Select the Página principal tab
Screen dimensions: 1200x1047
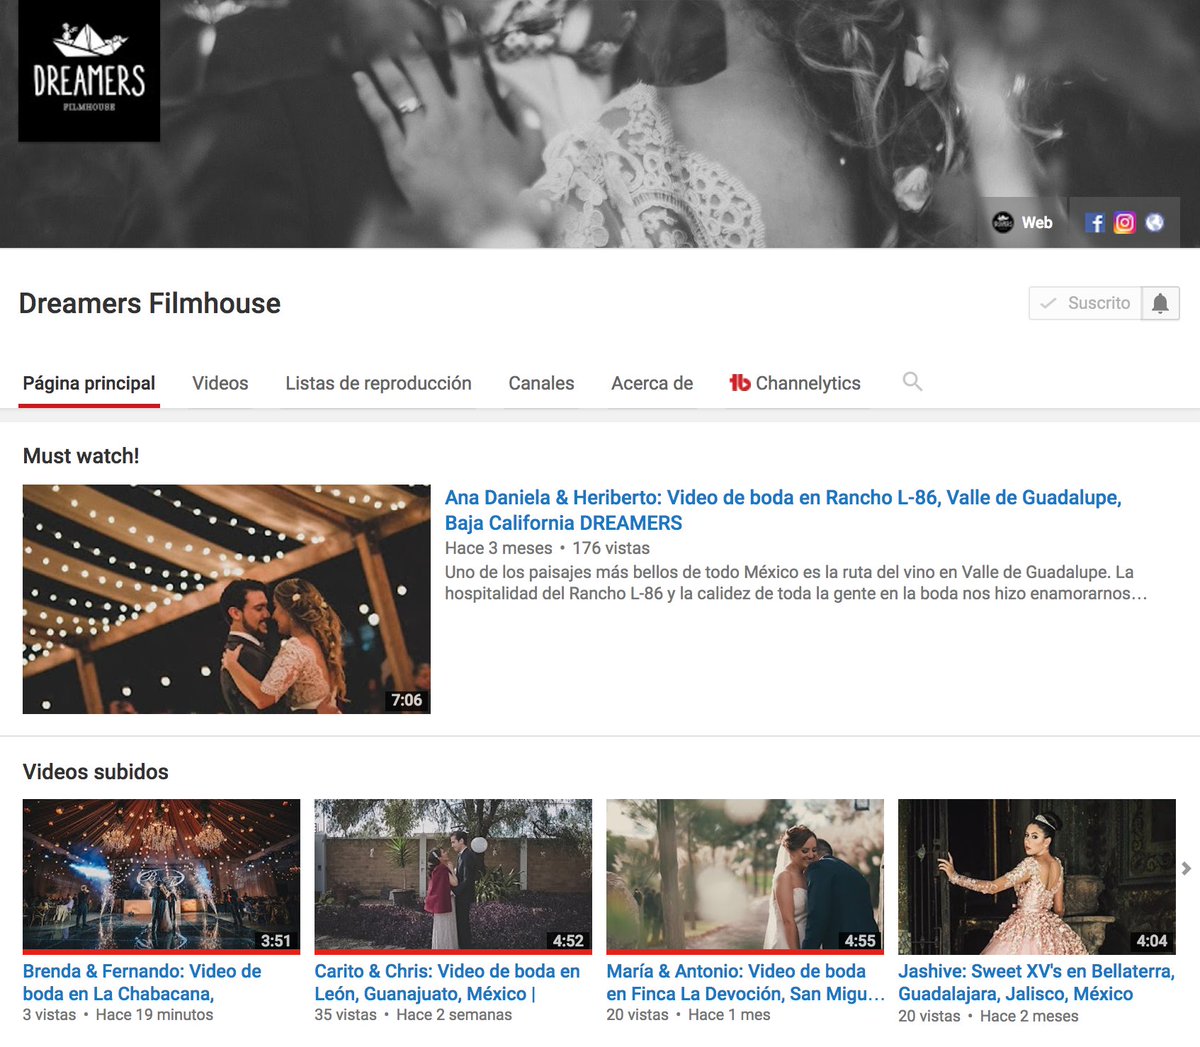[89, 383]
